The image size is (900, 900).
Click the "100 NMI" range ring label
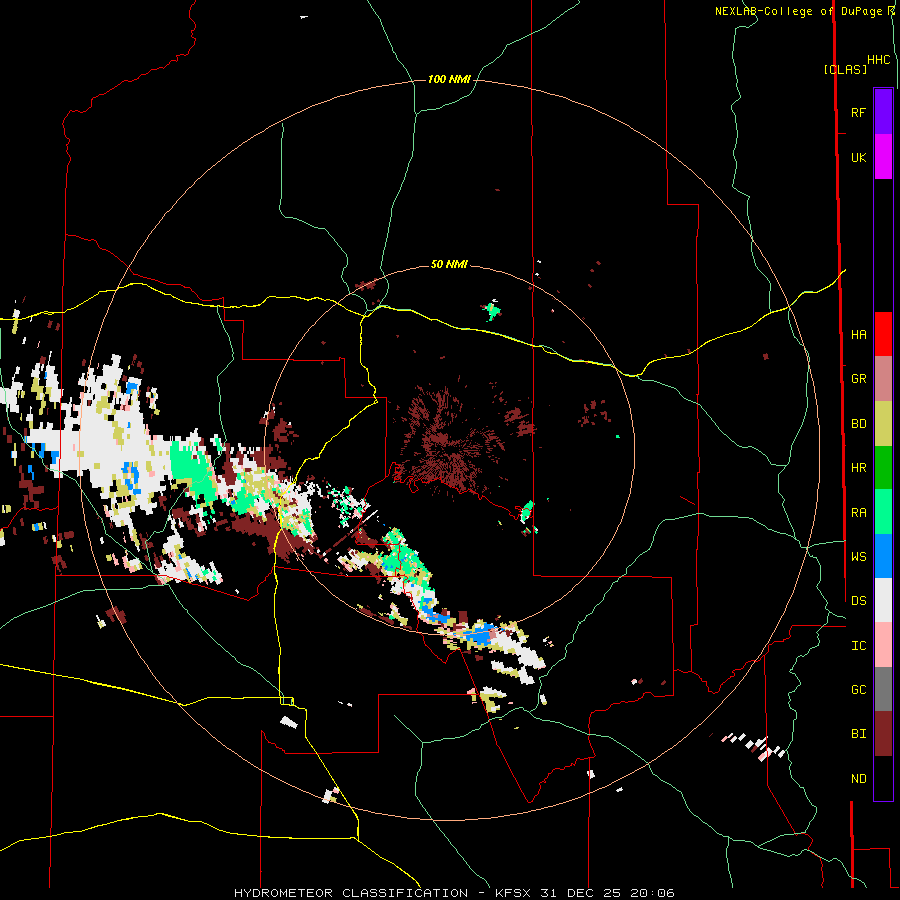pos(449,79)
